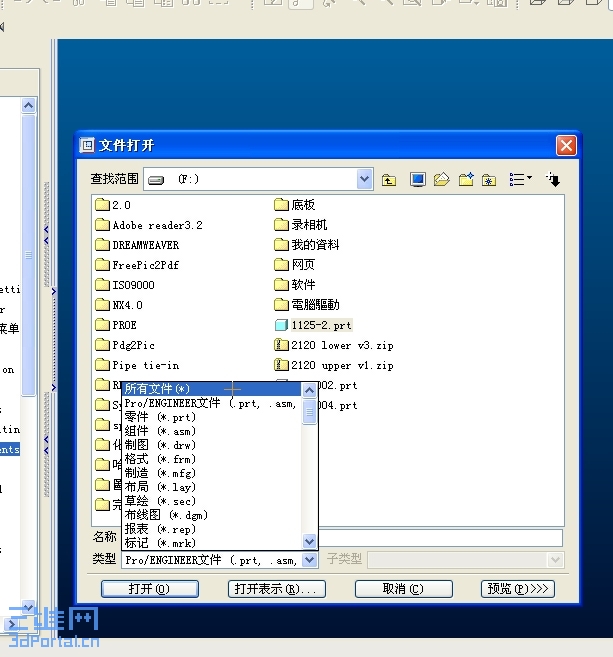Select the 電腦驅動 folder
Screen dimensions: 613x657
(307, 305)
